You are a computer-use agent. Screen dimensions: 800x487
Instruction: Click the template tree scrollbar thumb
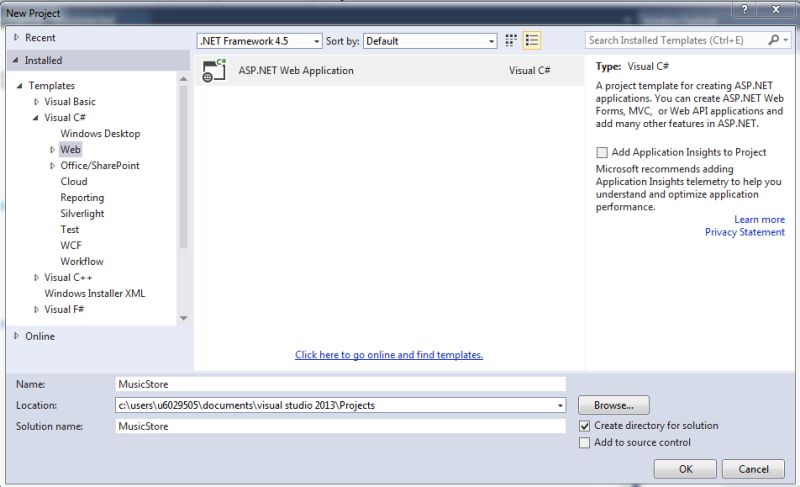(184, 167)
